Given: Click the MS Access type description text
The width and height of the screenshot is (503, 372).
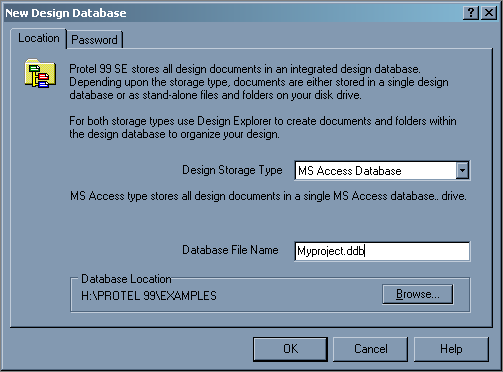Looking at the screenshot, I should click(268, 196).
